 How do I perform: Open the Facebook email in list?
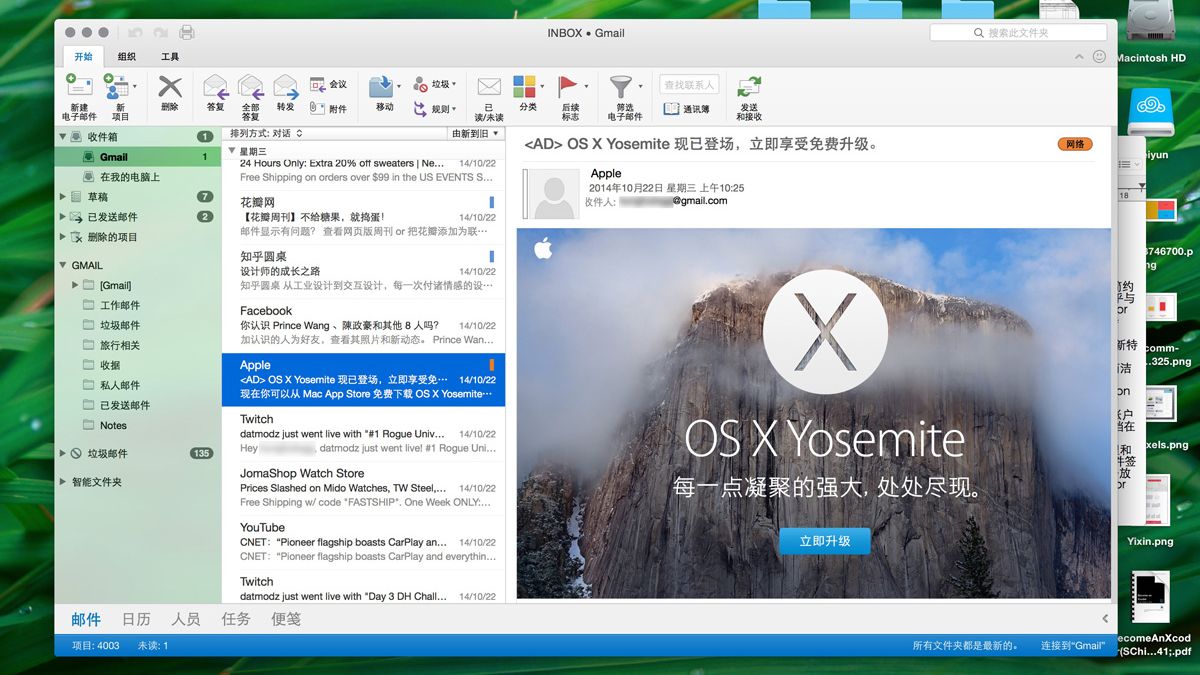point(363,325)
